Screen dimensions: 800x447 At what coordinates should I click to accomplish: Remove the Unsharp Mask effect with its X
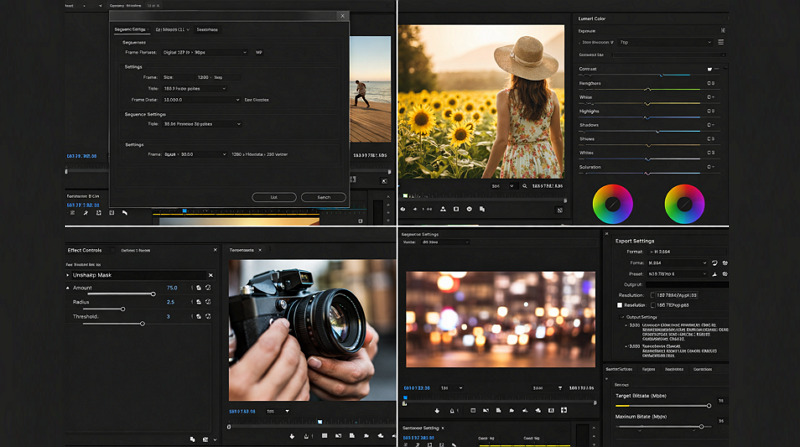[x=211, y=275]
